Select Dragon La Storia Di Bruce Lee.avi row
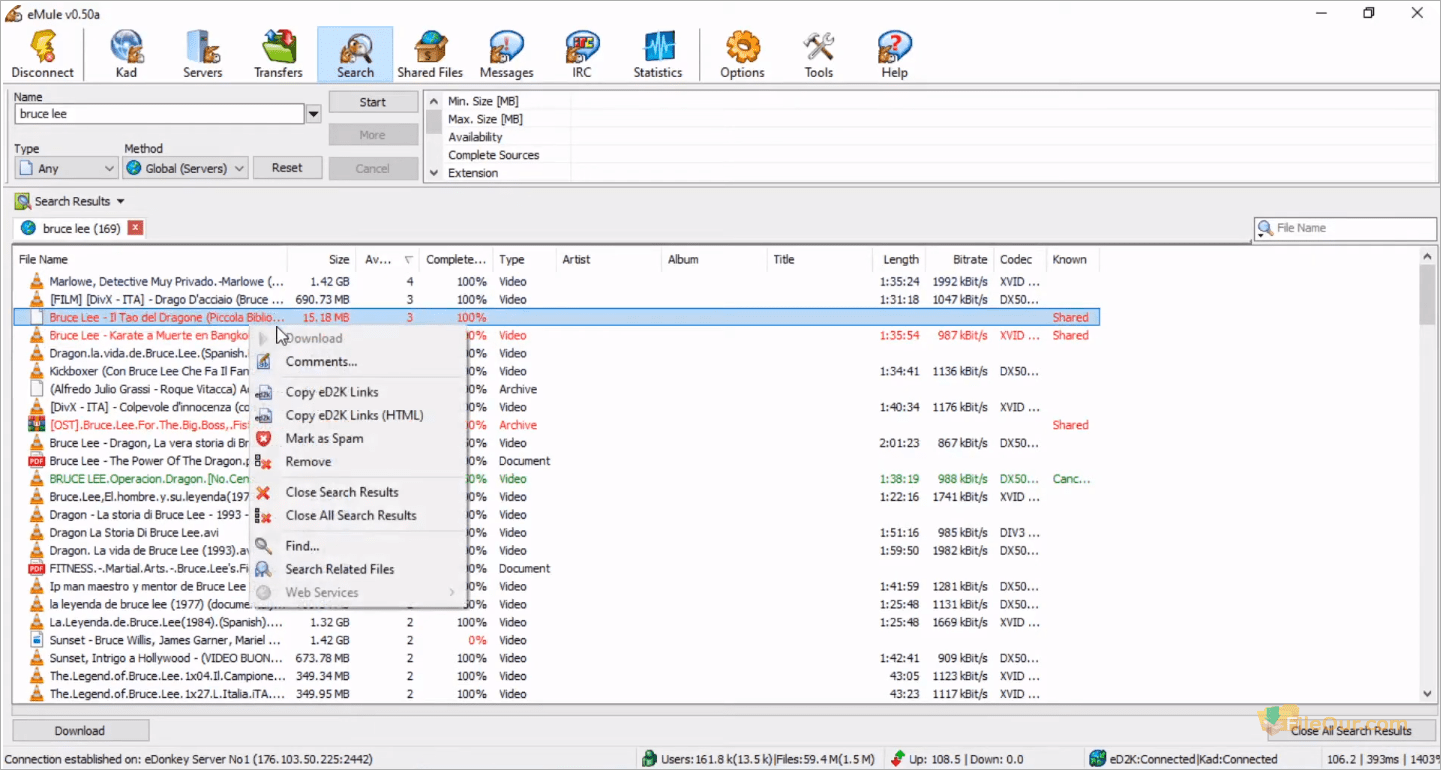 (555, 533)
